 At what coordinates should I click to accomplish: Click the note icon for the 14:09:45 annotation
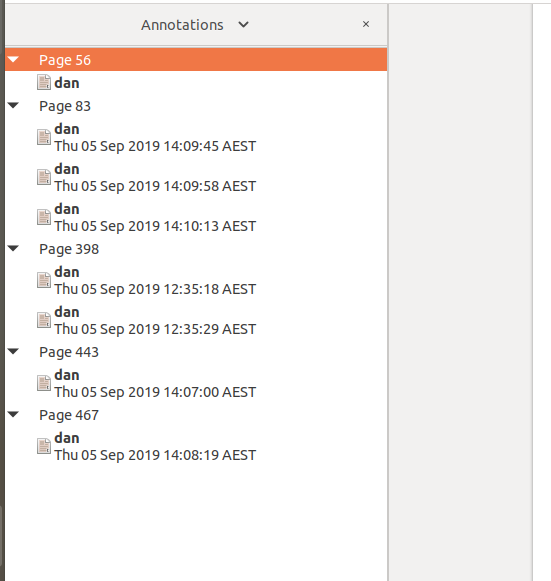(x=44, y=137)
